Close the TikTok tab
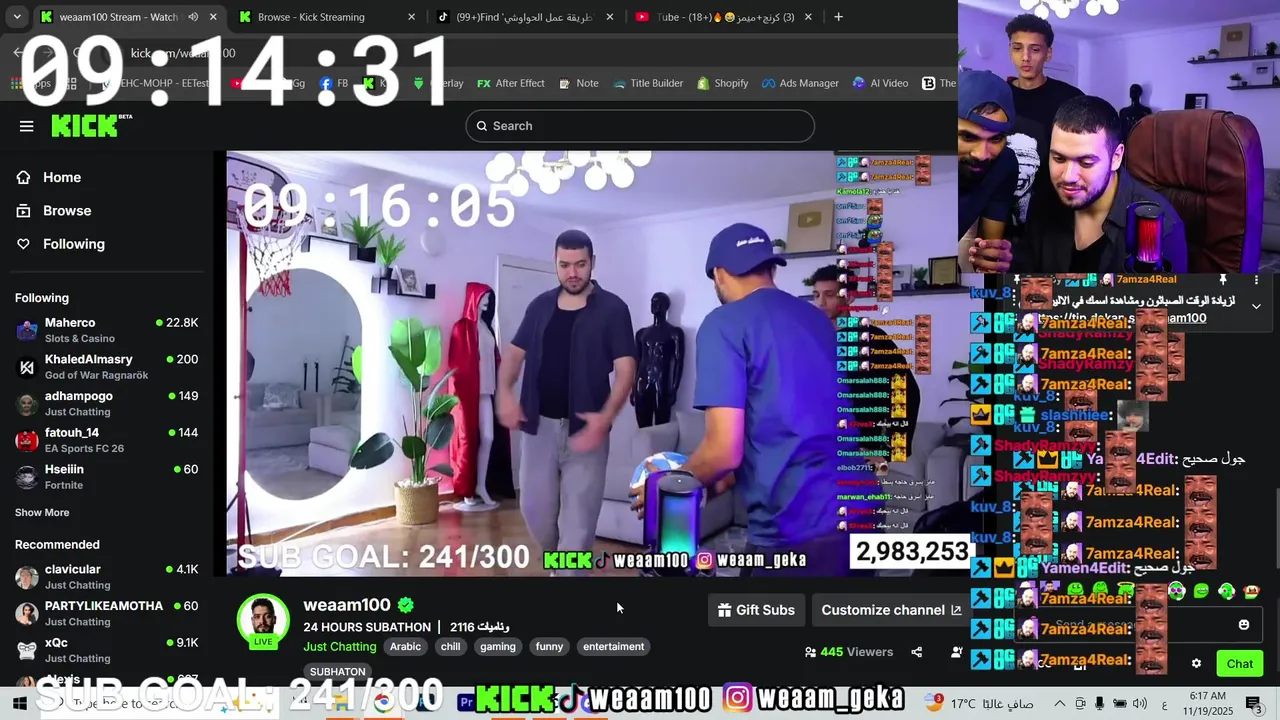Image resolution: width=1280 pixels, height=720 pixels. [609, 17]
